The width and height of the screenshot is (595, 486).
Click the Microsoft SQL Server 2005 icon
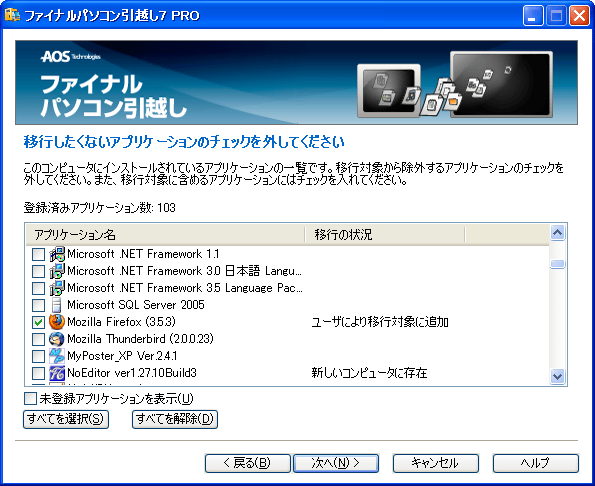pos(57,305)
